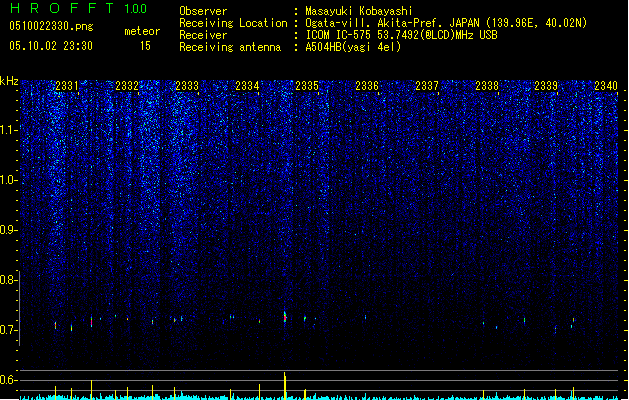Click the 0.7 kHz axis label
The image size is (629, 400).
pyautogui.click(x=9, y=330)
